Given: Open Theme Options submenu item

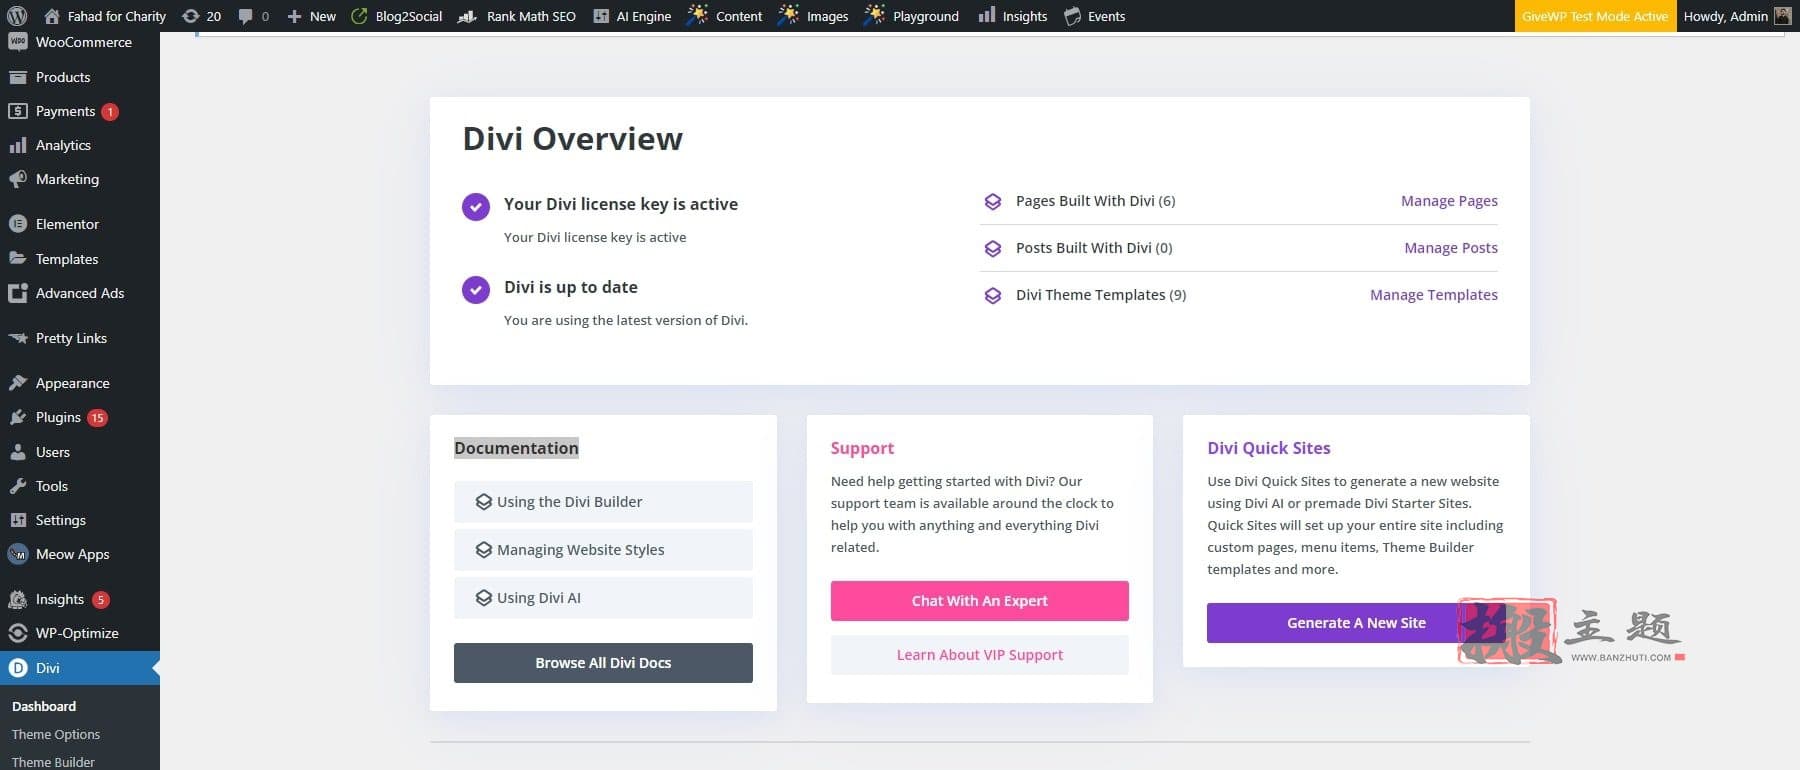Looking at the screenshot, I should coord(56,734).
